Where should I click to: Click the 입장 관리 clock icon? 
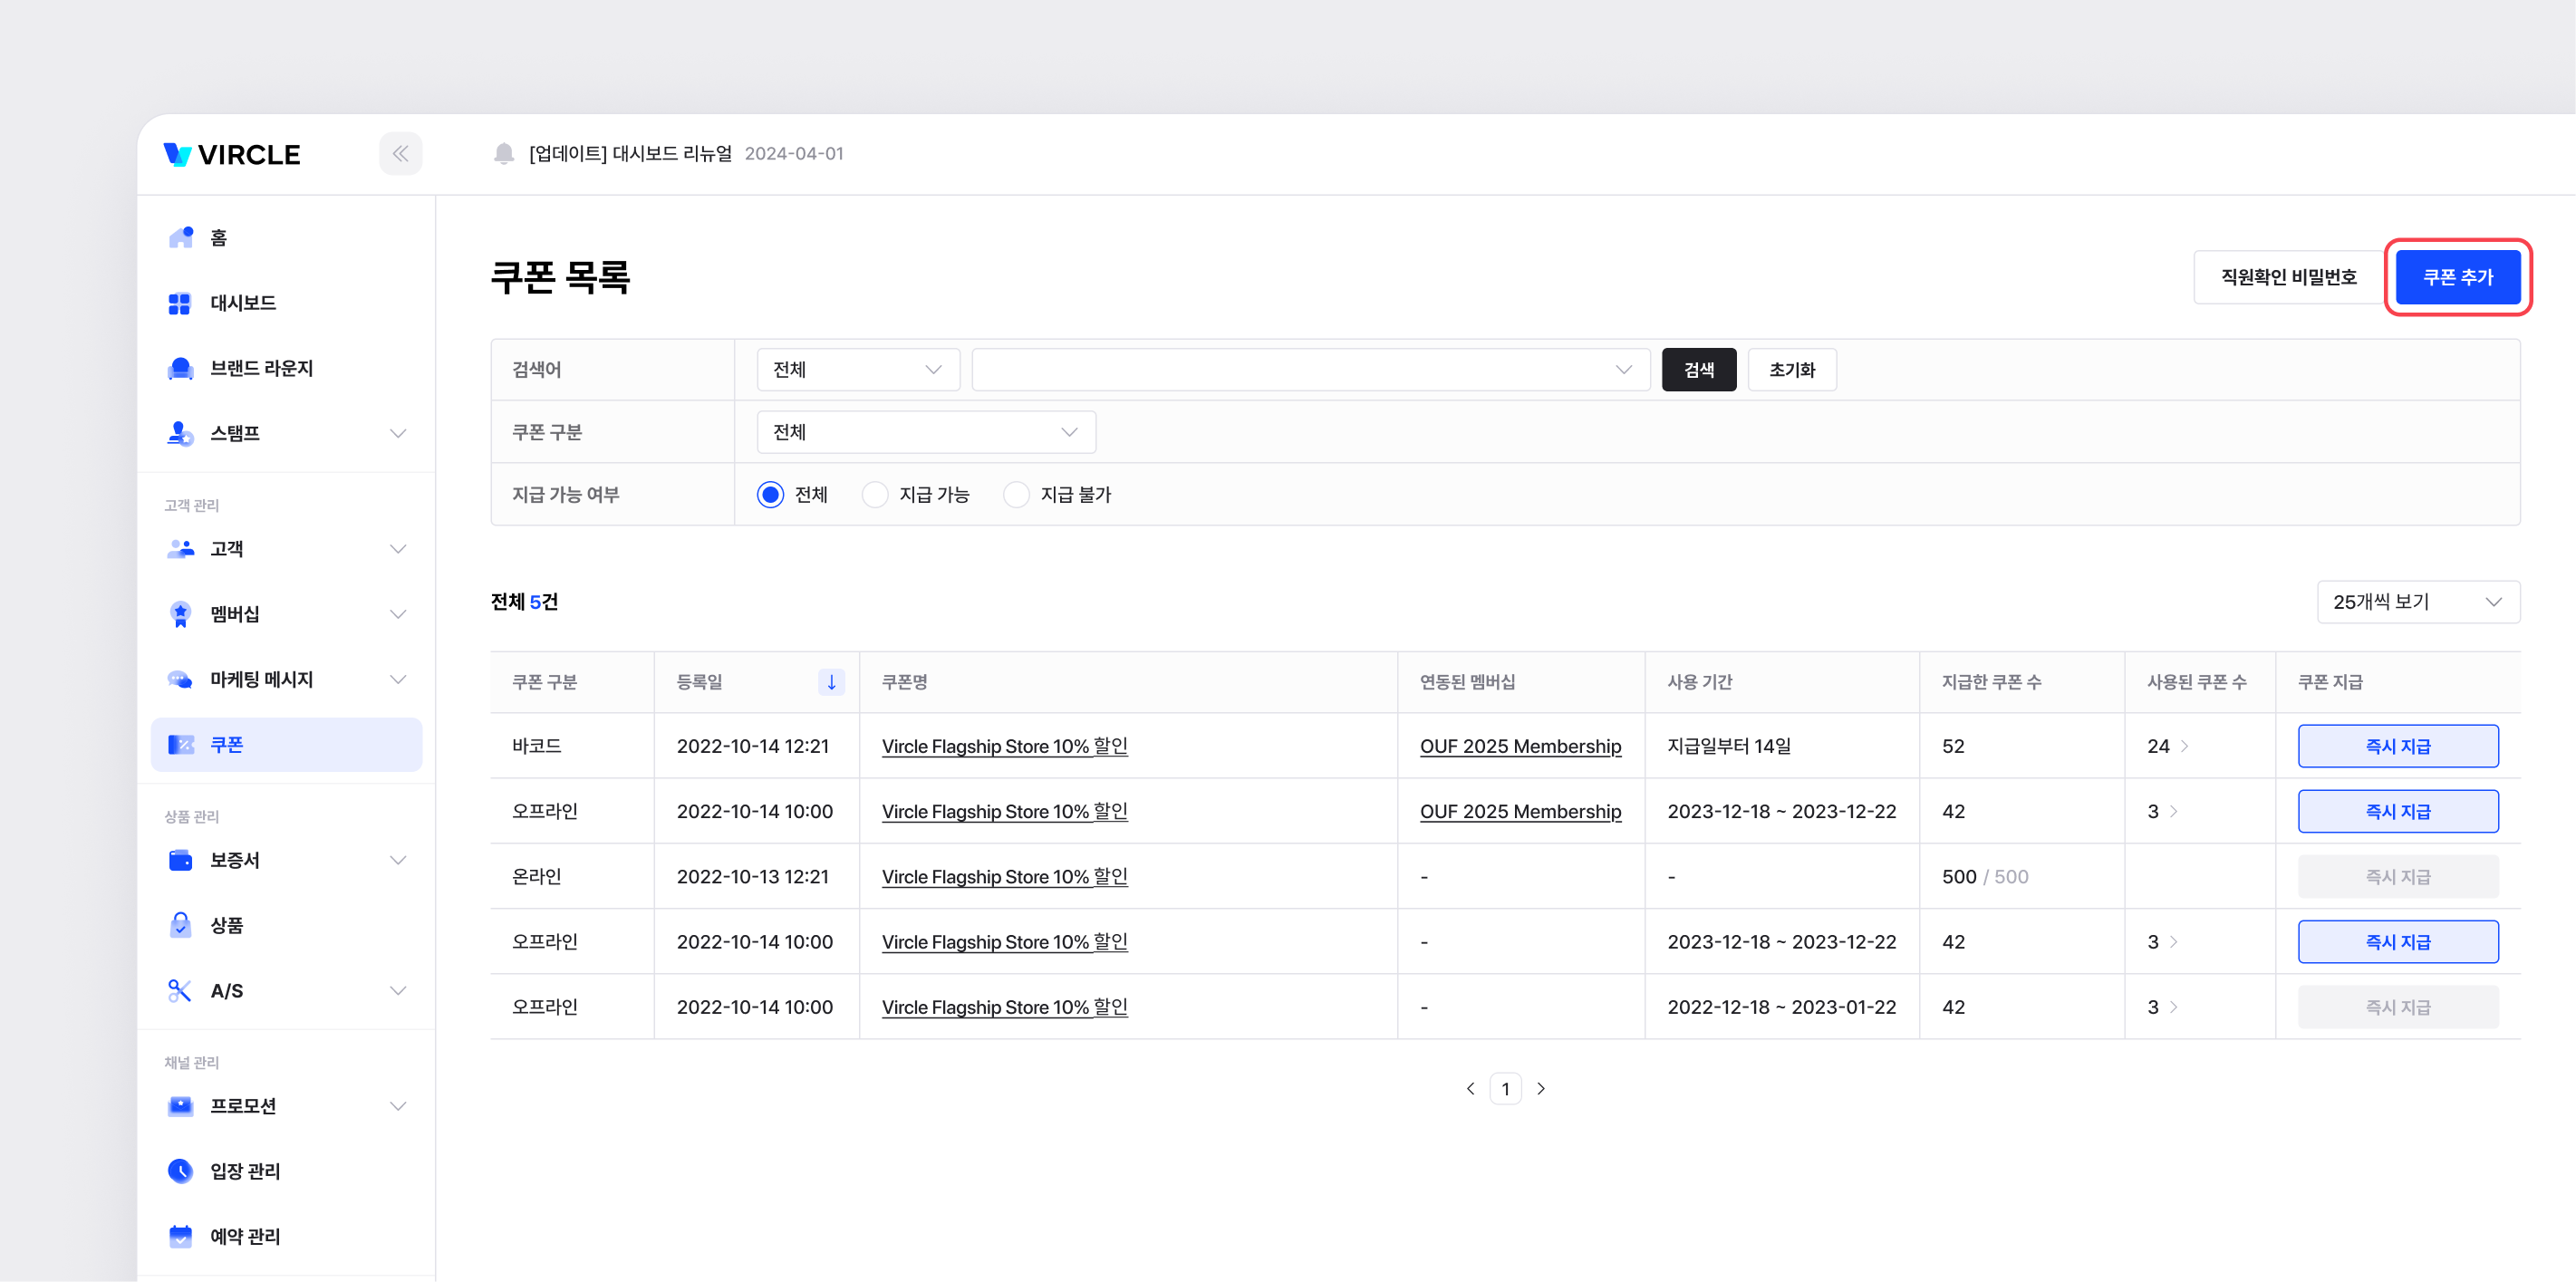pos(180,1170)
